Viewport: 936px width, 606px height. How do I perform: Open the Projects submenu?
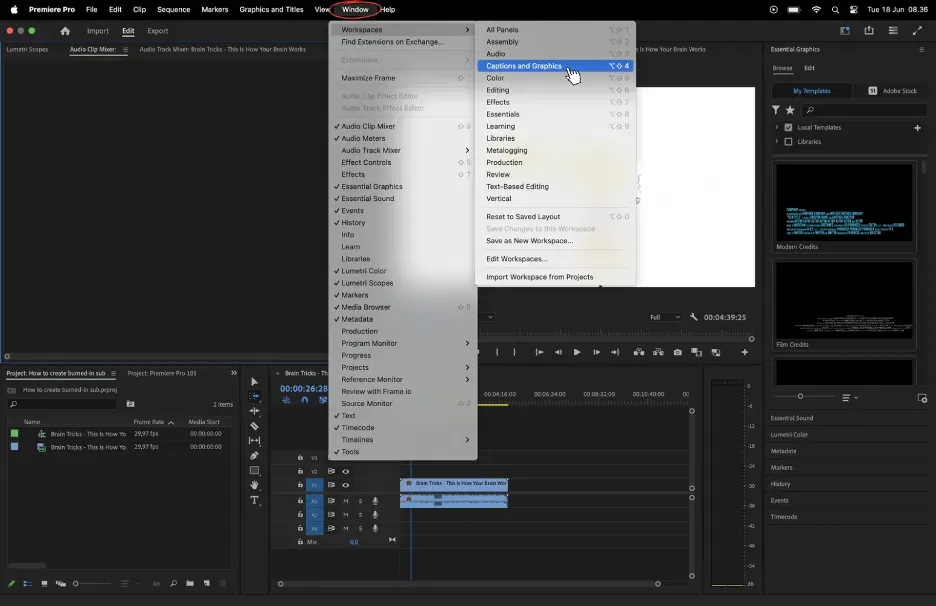pyautogui.click(x=403, y=368)
